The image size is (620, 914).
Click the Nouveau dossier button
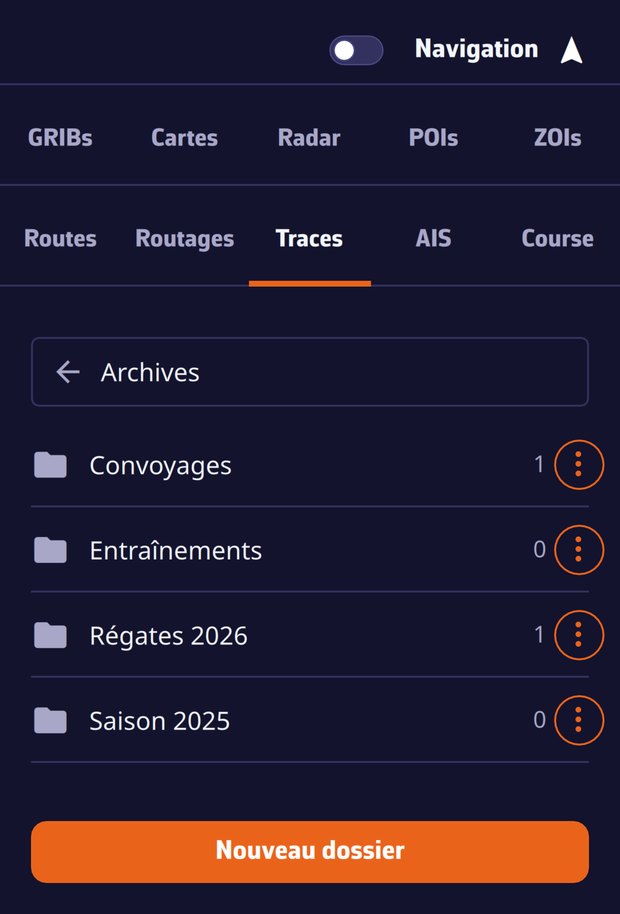310,852
